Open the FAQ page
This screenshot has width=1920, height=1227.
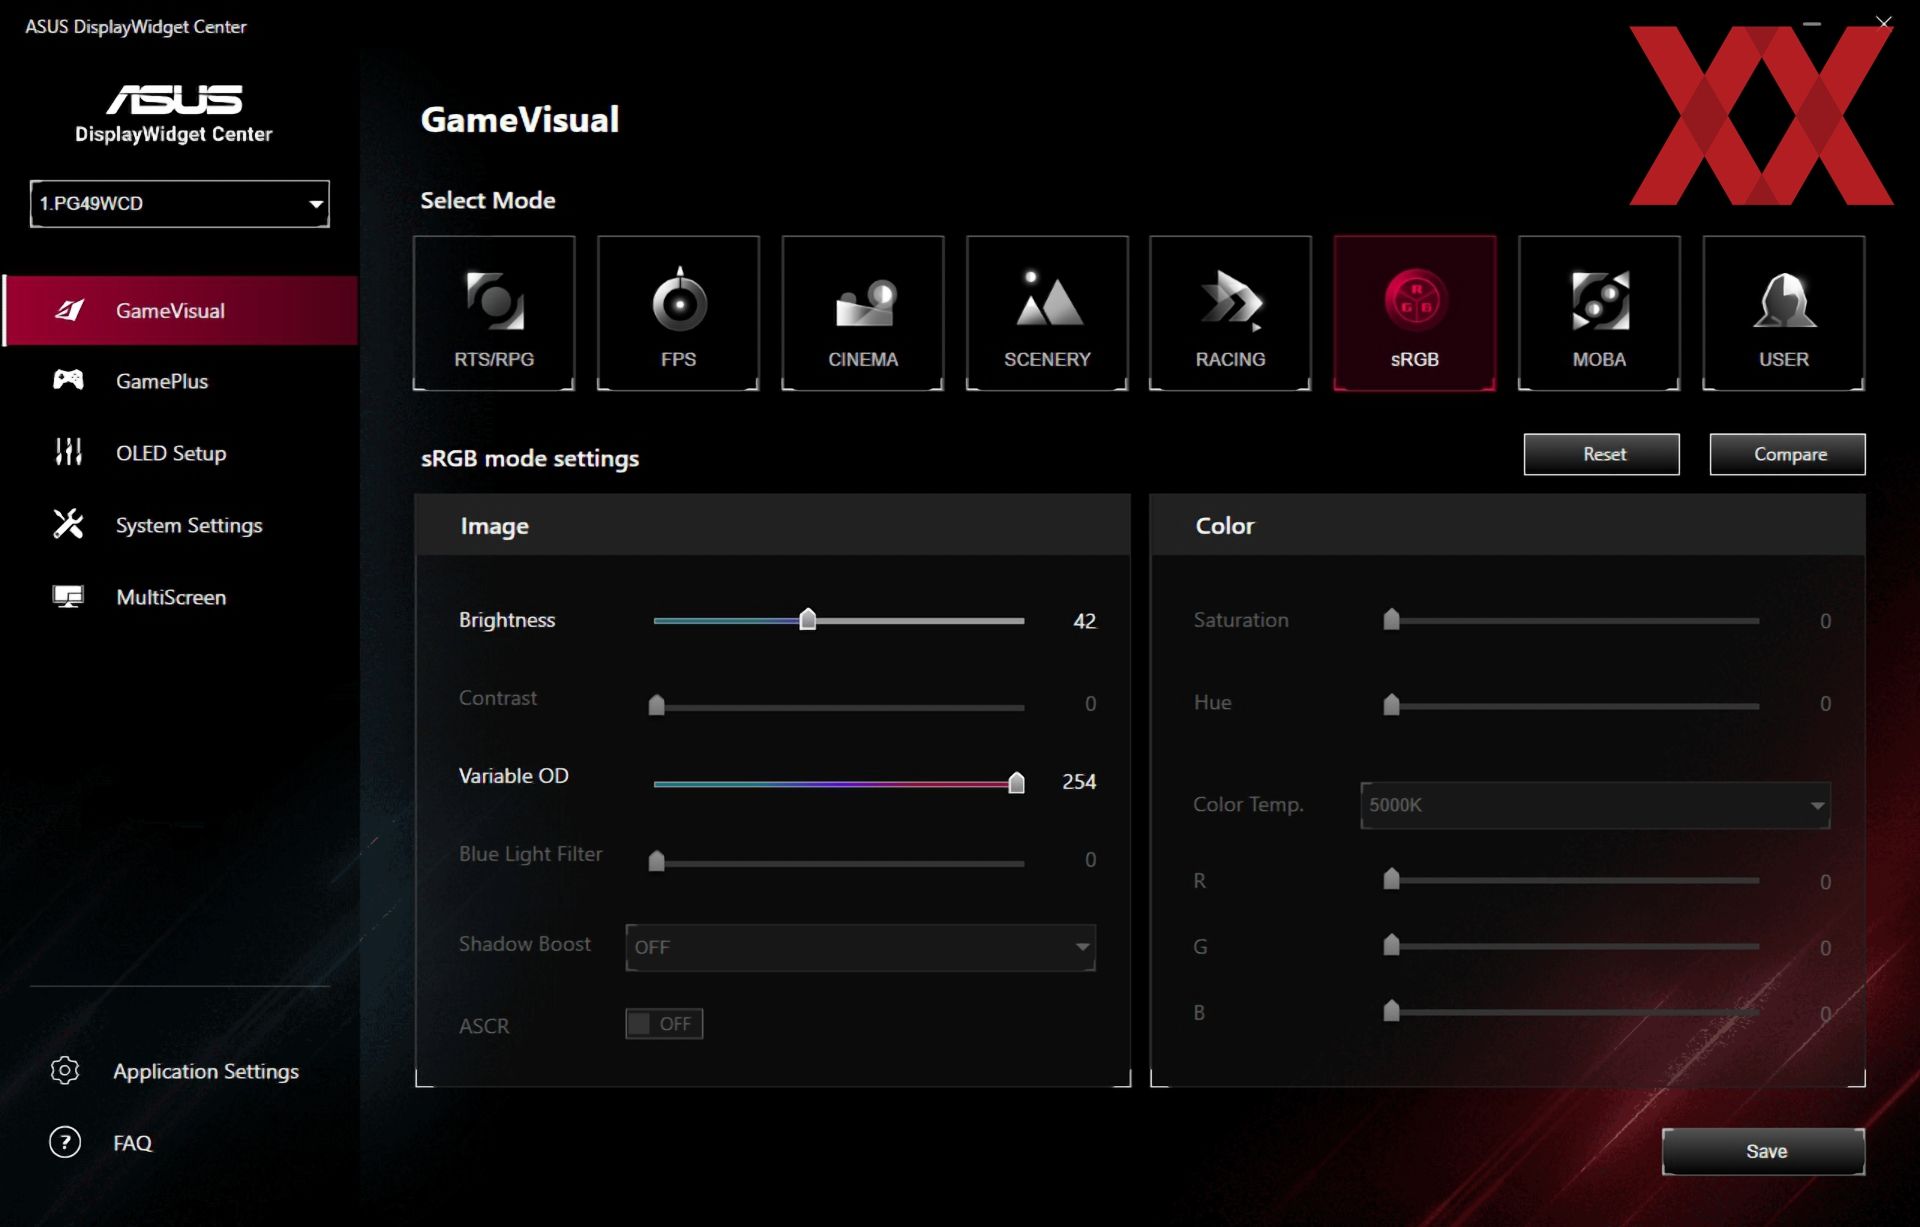click(x=132, y=1143)
